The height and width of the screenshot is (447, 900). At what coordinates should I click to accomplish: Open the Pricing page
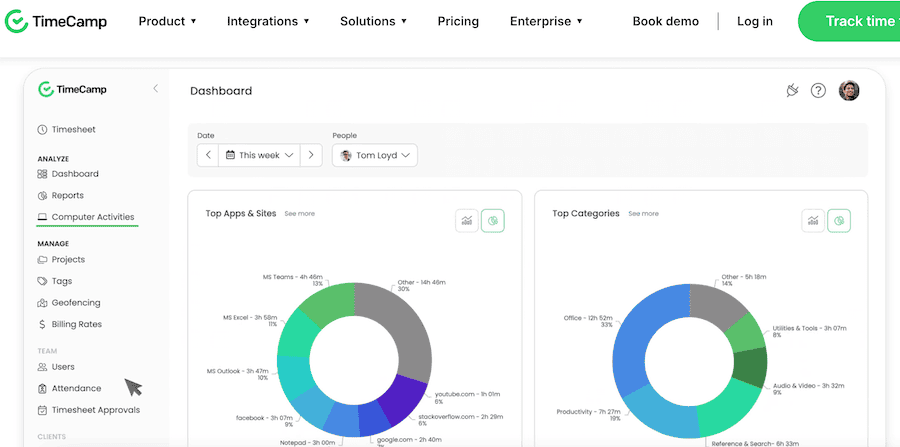click(458, 21)
